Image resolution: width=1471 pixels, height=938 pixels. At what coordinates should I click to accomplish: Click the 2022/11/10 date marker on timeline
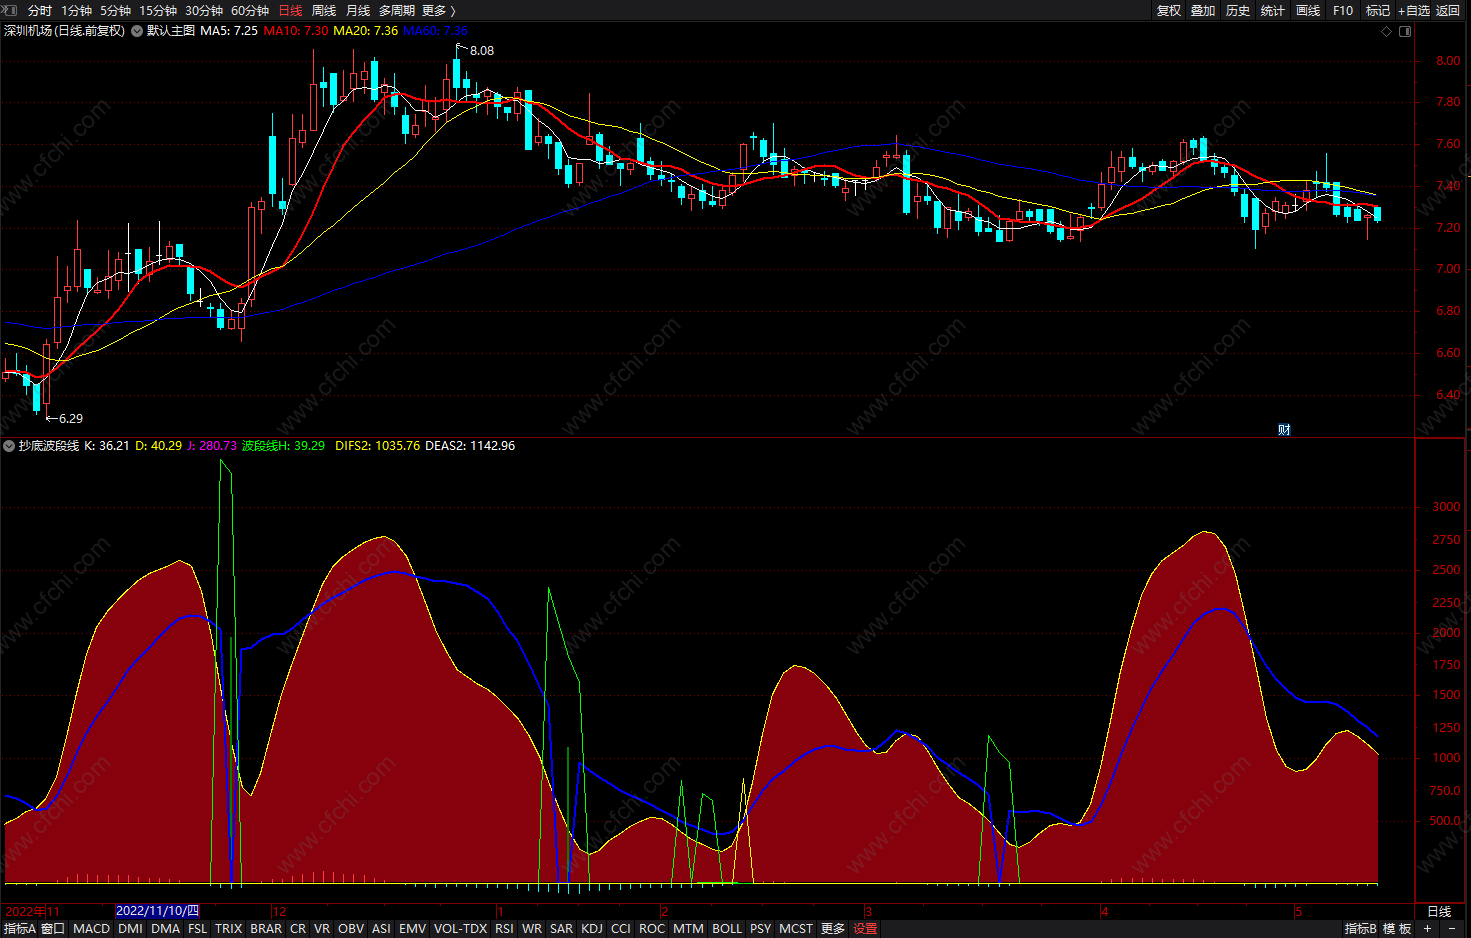[x=157, y=911]
